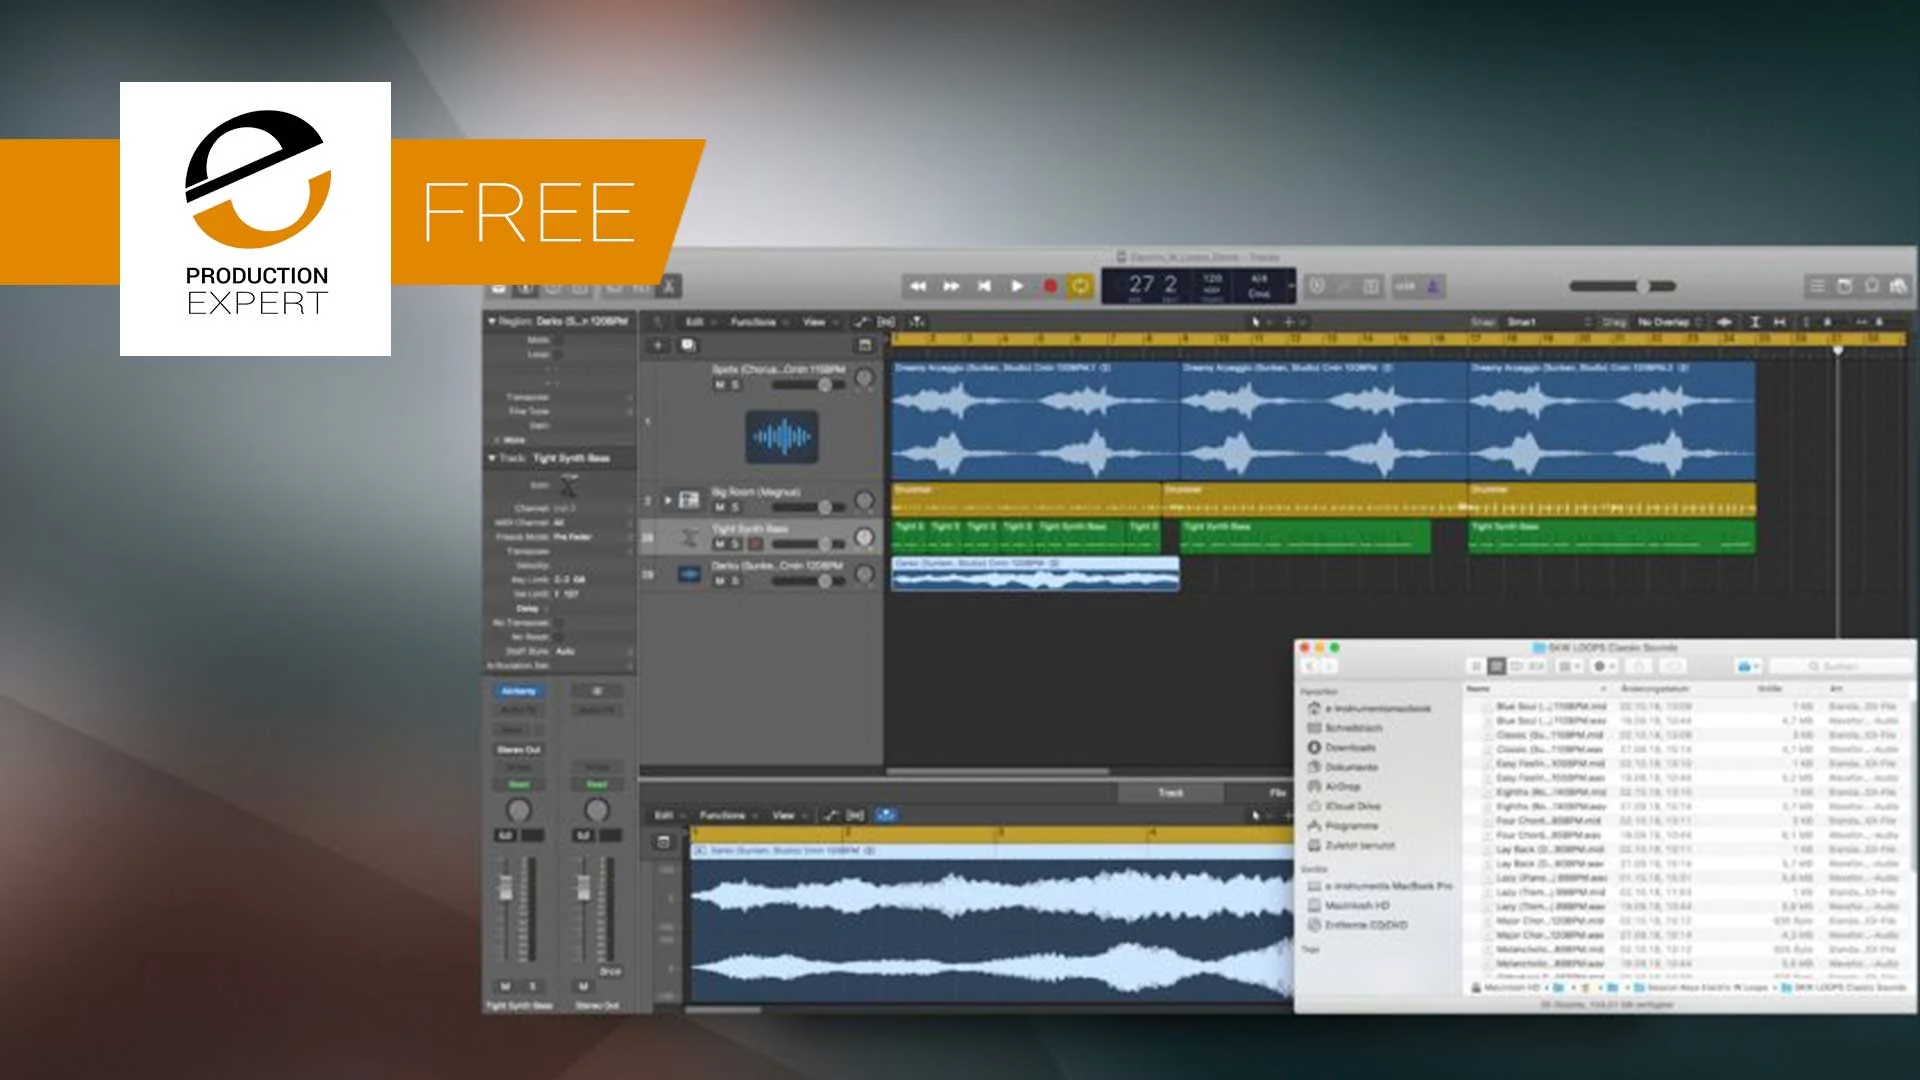
Task: Open the Edit menu in audio editor
Action: tap(666, 815)
